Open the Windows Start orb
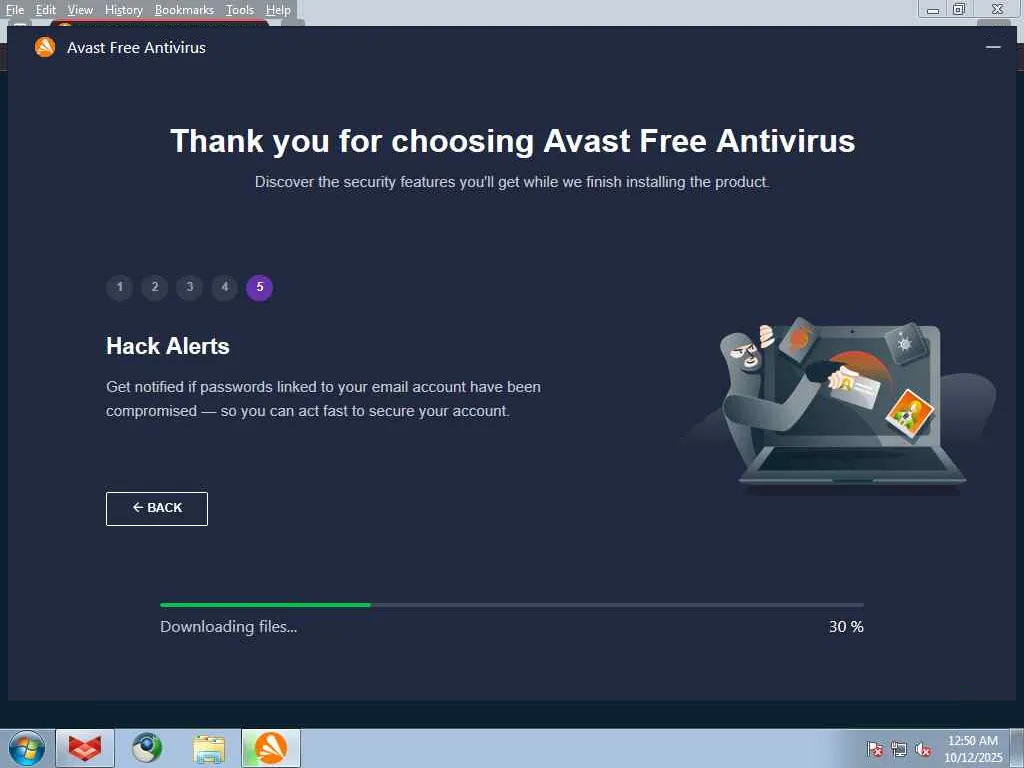The height and width of the screenshot is (768, 1024). (x=26, y=748)
